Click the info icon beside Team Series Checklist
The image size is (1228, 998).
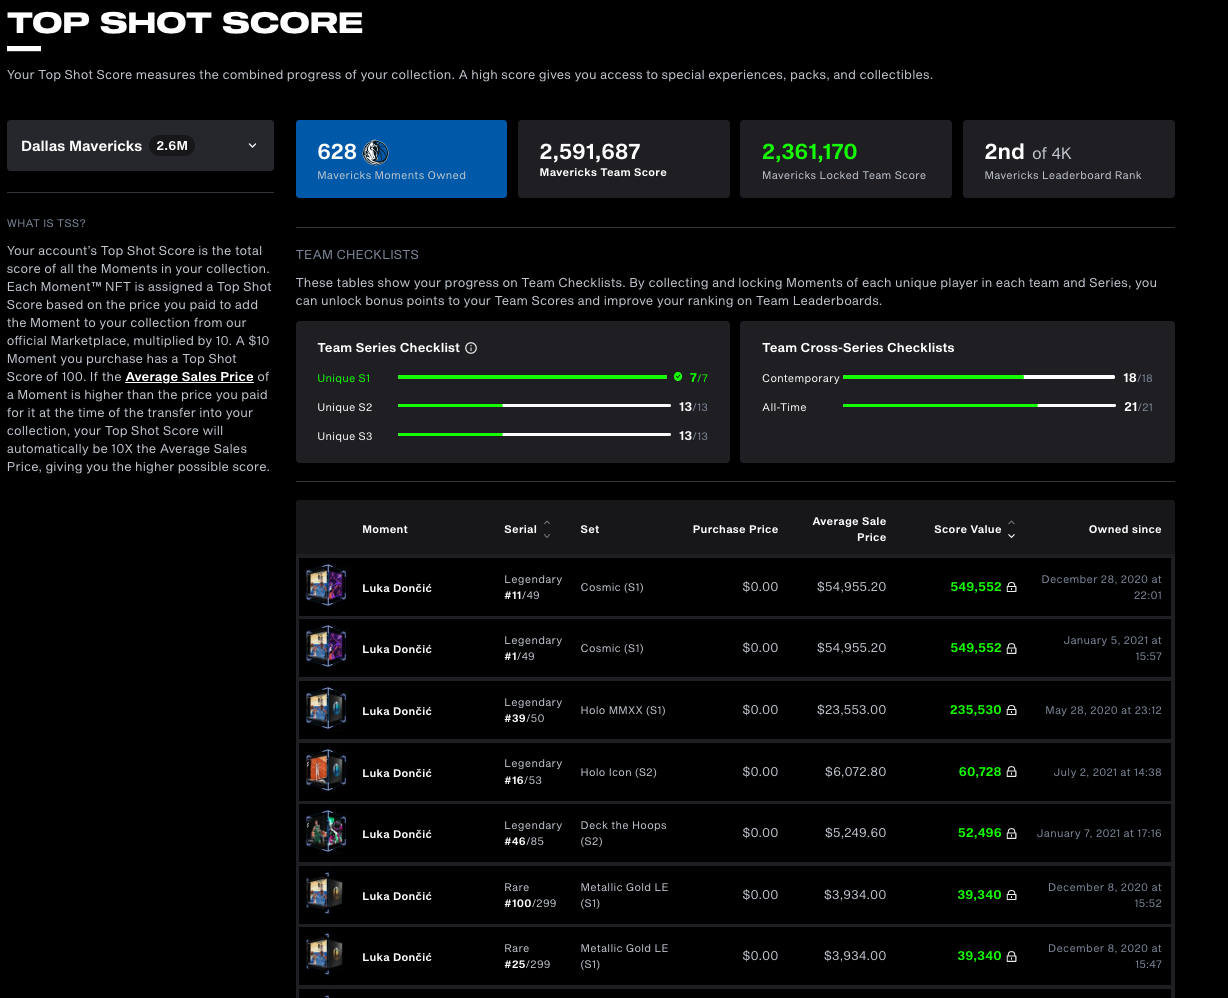click(x=471, y=348)
